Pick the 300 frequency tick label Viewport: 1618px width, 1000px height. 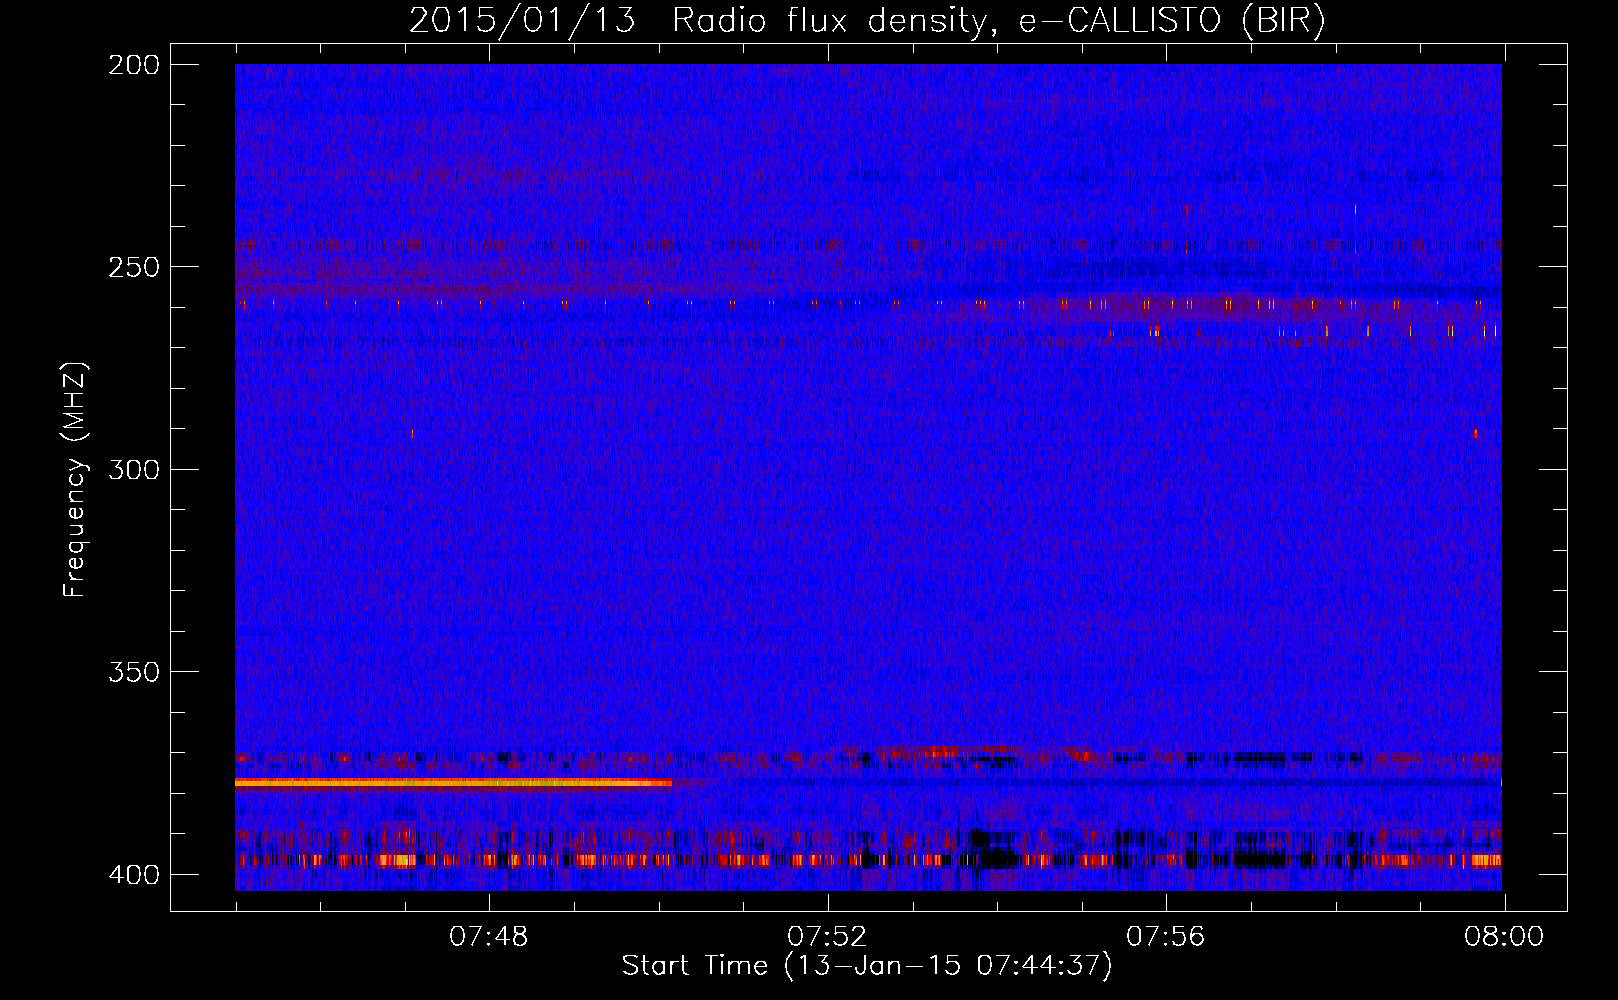133,469
